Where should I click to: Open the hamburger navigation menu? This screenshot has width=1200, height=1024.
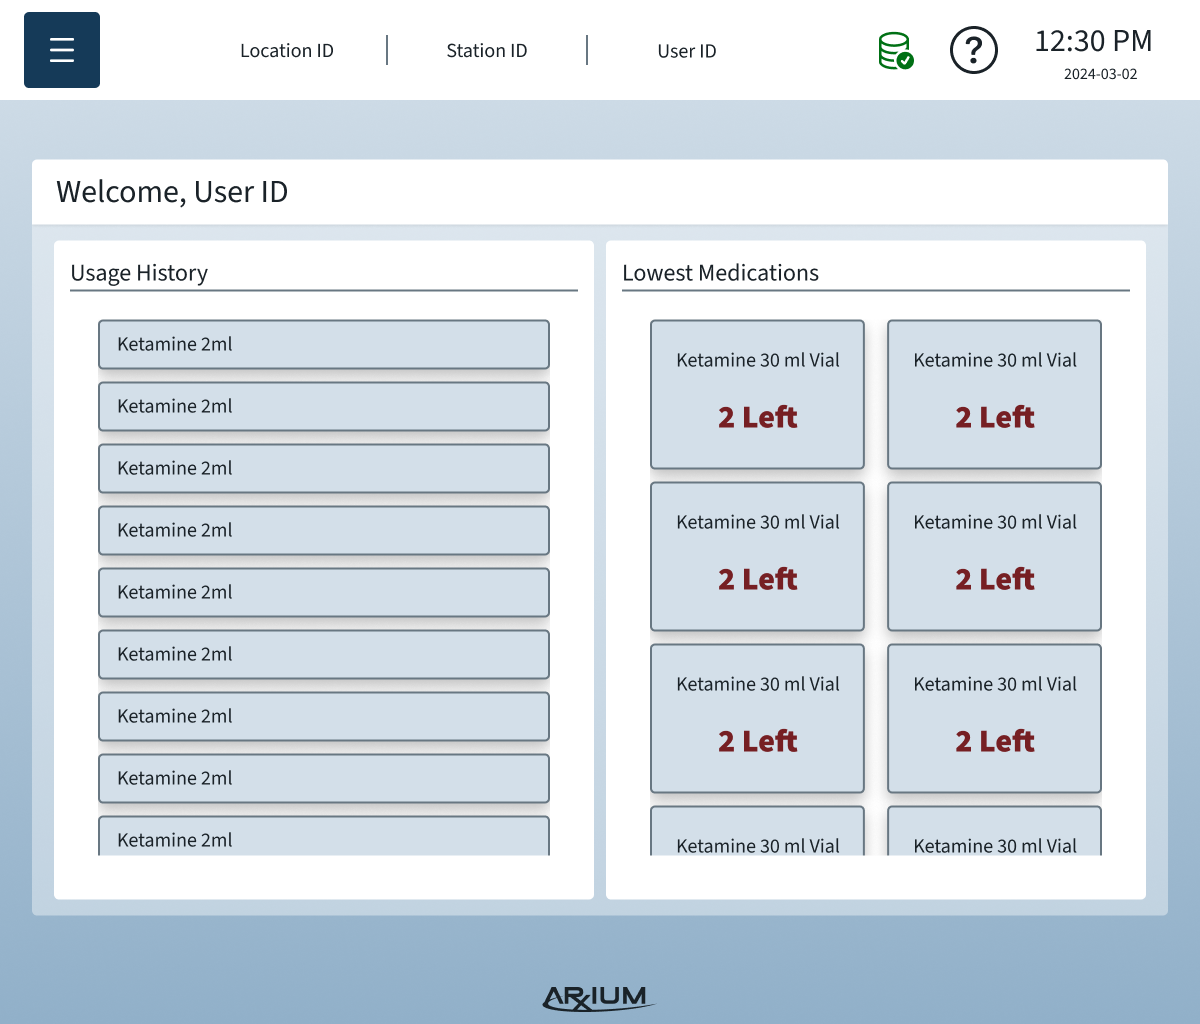pos(62,50)
